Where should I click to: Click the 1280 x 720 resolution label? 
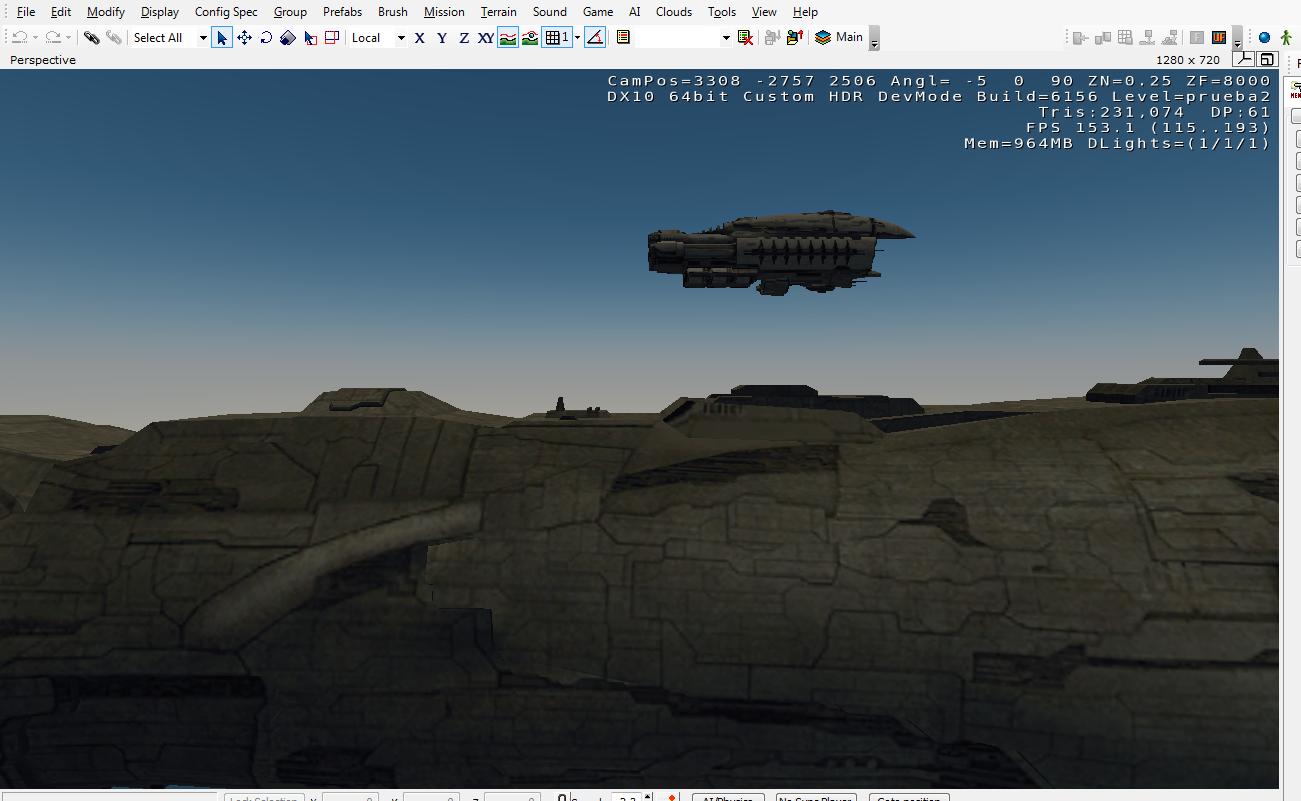coord(1188,60)
